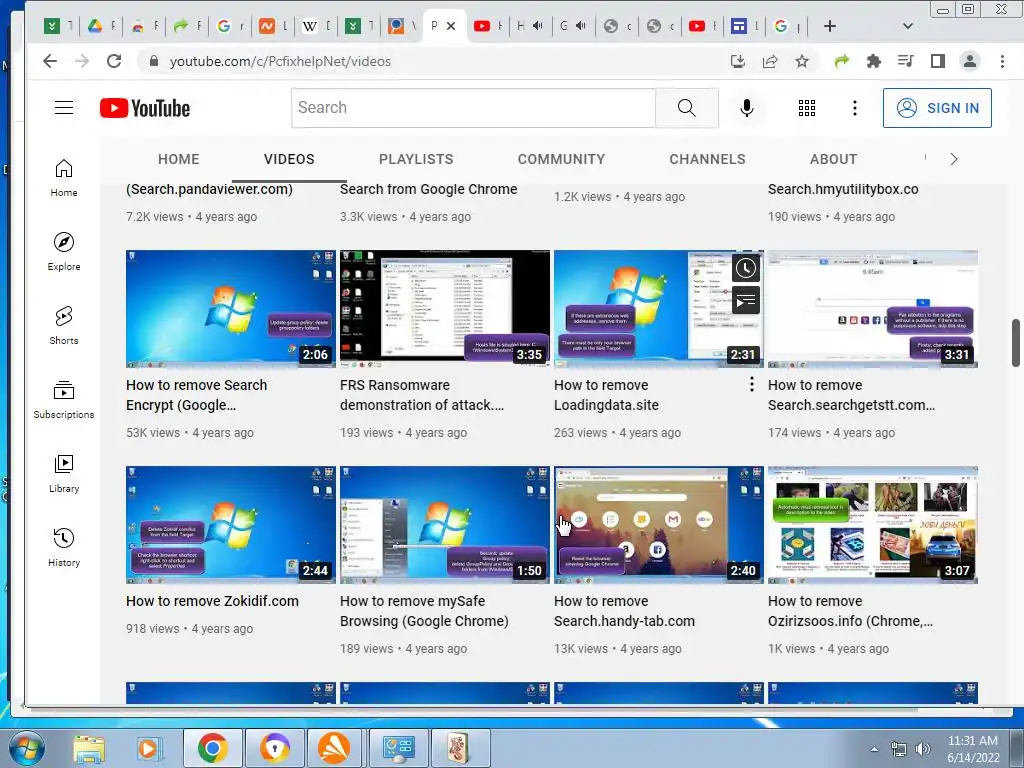1024x768 pixels.
Task: Open new browser tab
Action: 829,26
